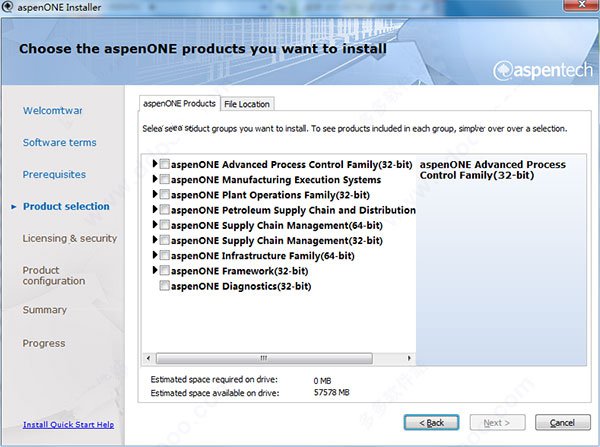Switch to the File Location tab
The image size is (600, 447).
click(x=247, y=104)
